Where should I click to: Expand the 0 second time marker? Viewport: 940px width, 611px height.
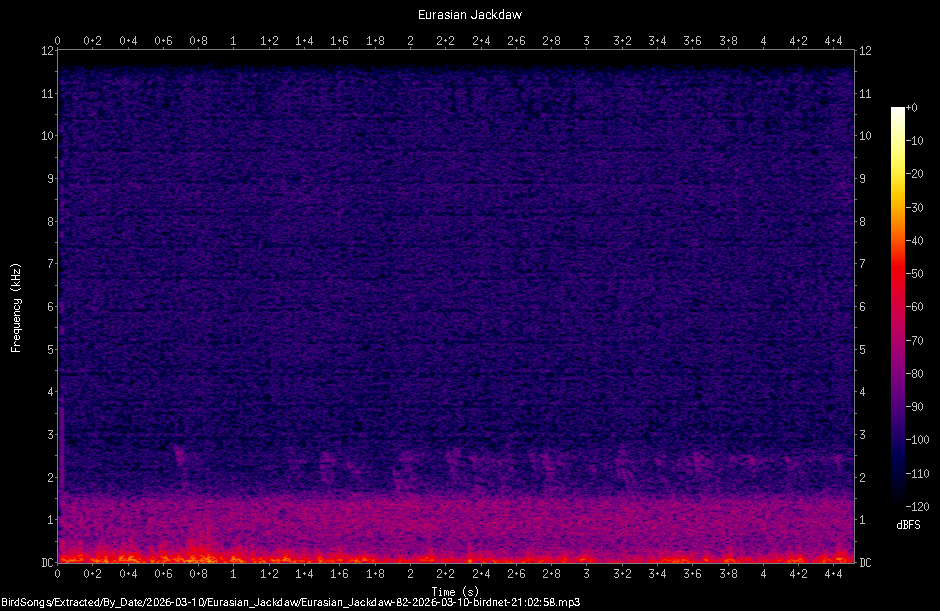[x=59, y=42]
